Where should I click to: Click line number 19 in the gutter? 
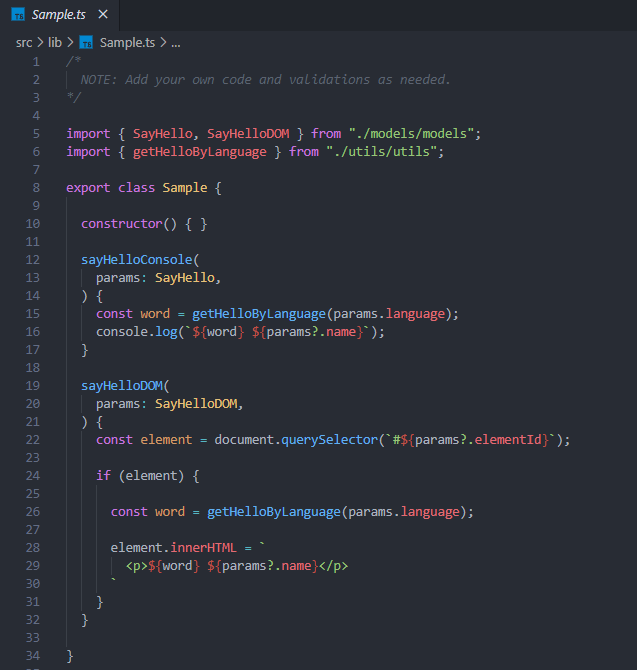tap(33, 385)
